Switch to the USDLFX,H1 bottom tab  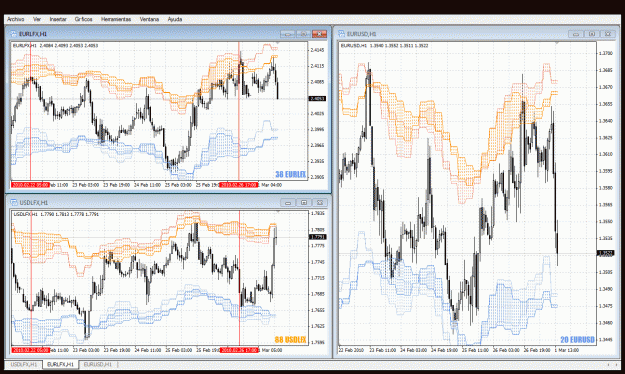pyautogui.click(x=24, y=364)
